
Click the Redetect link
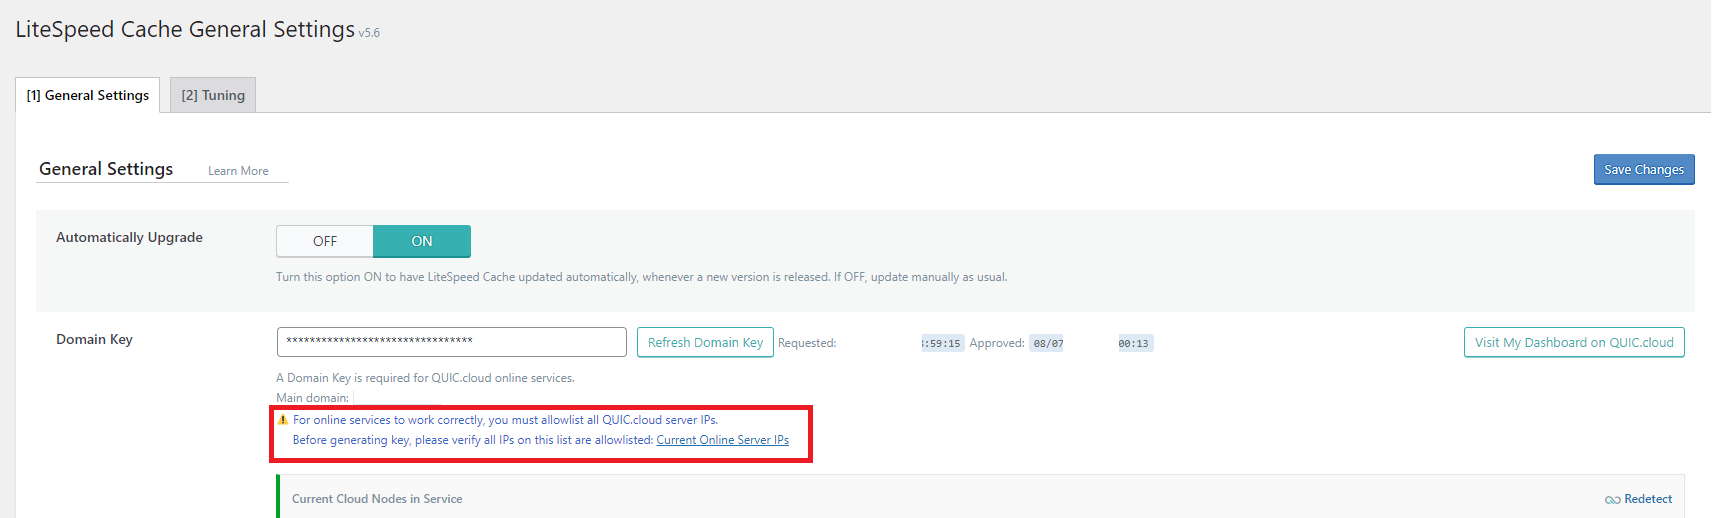pos(1648,499)
